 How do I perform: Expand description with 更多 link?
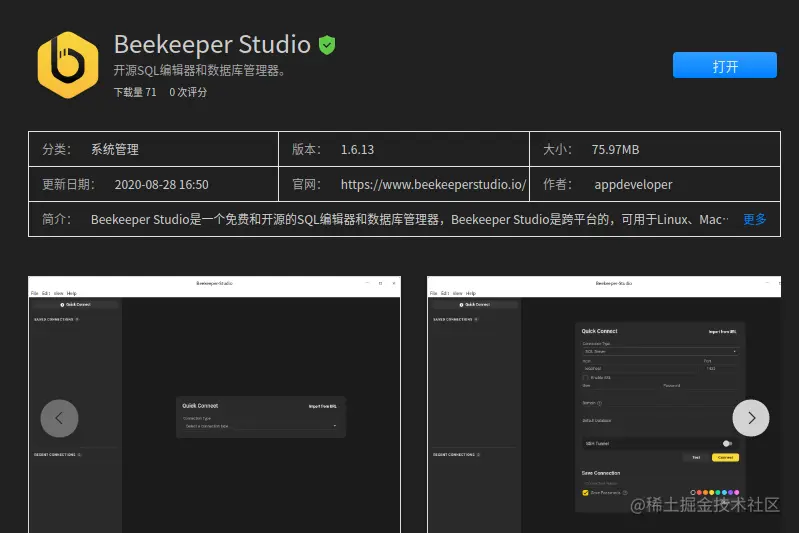pos(754,219)
